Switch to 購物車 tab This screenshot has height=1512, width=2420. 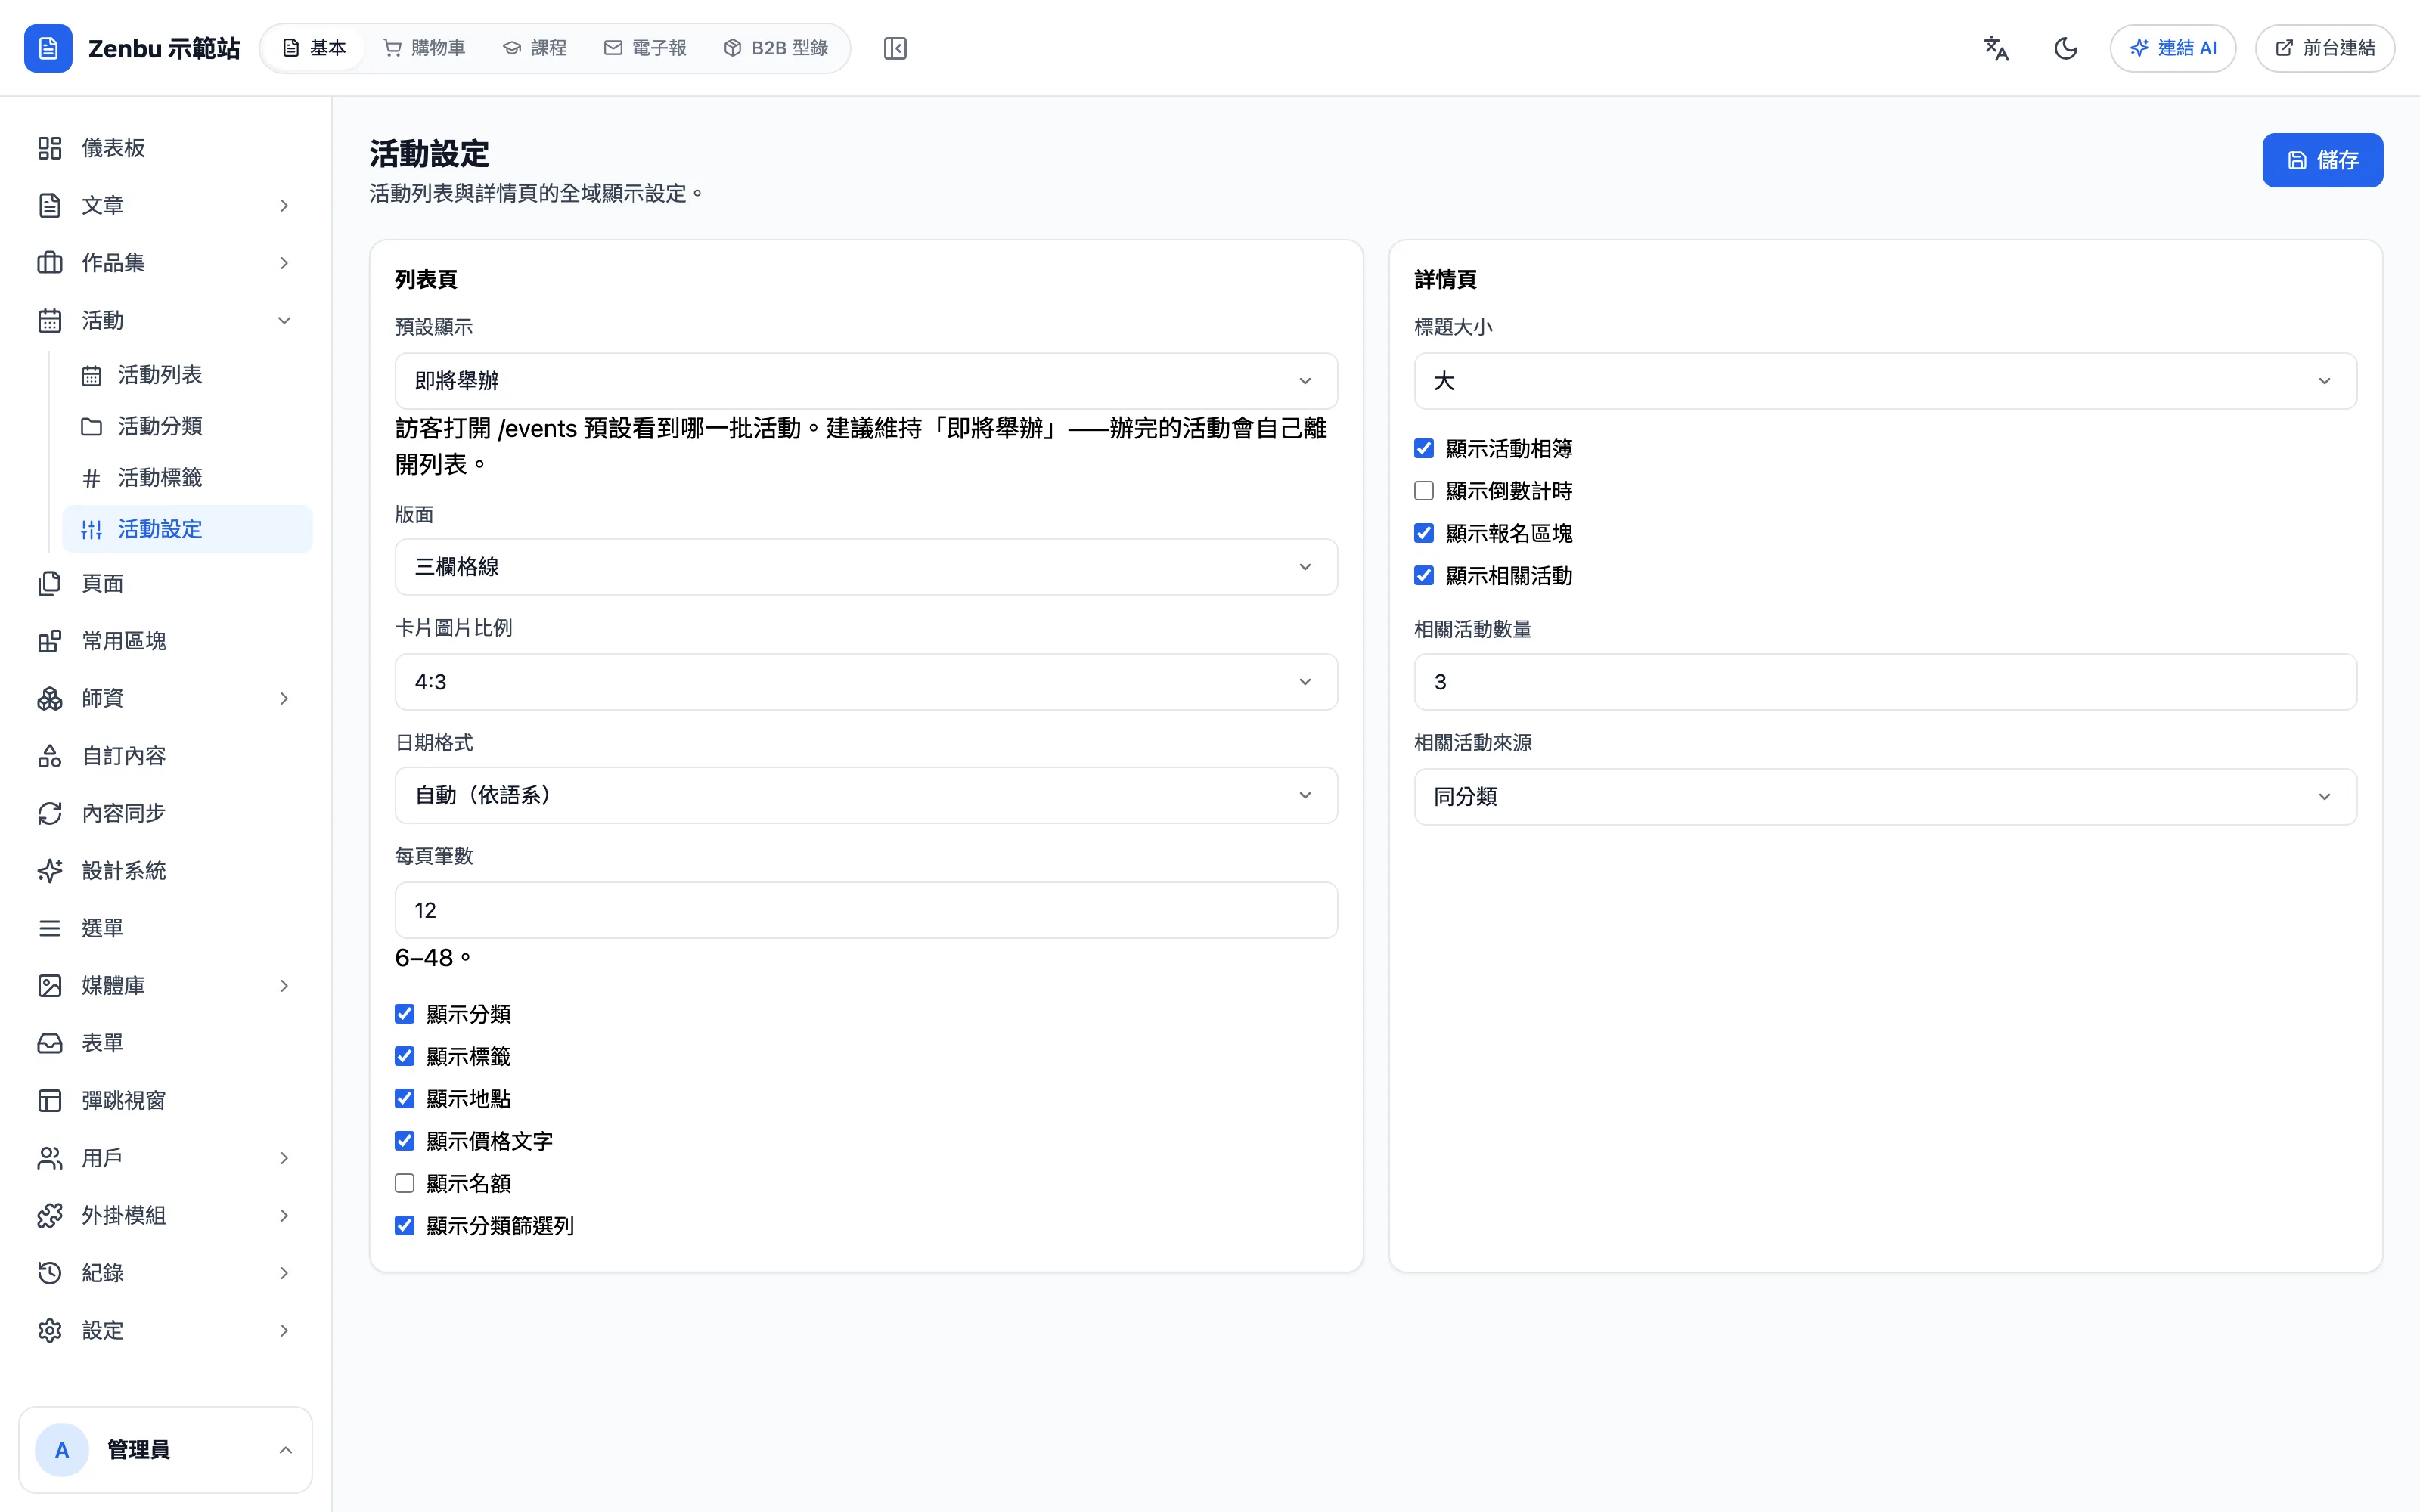(425, 48)
